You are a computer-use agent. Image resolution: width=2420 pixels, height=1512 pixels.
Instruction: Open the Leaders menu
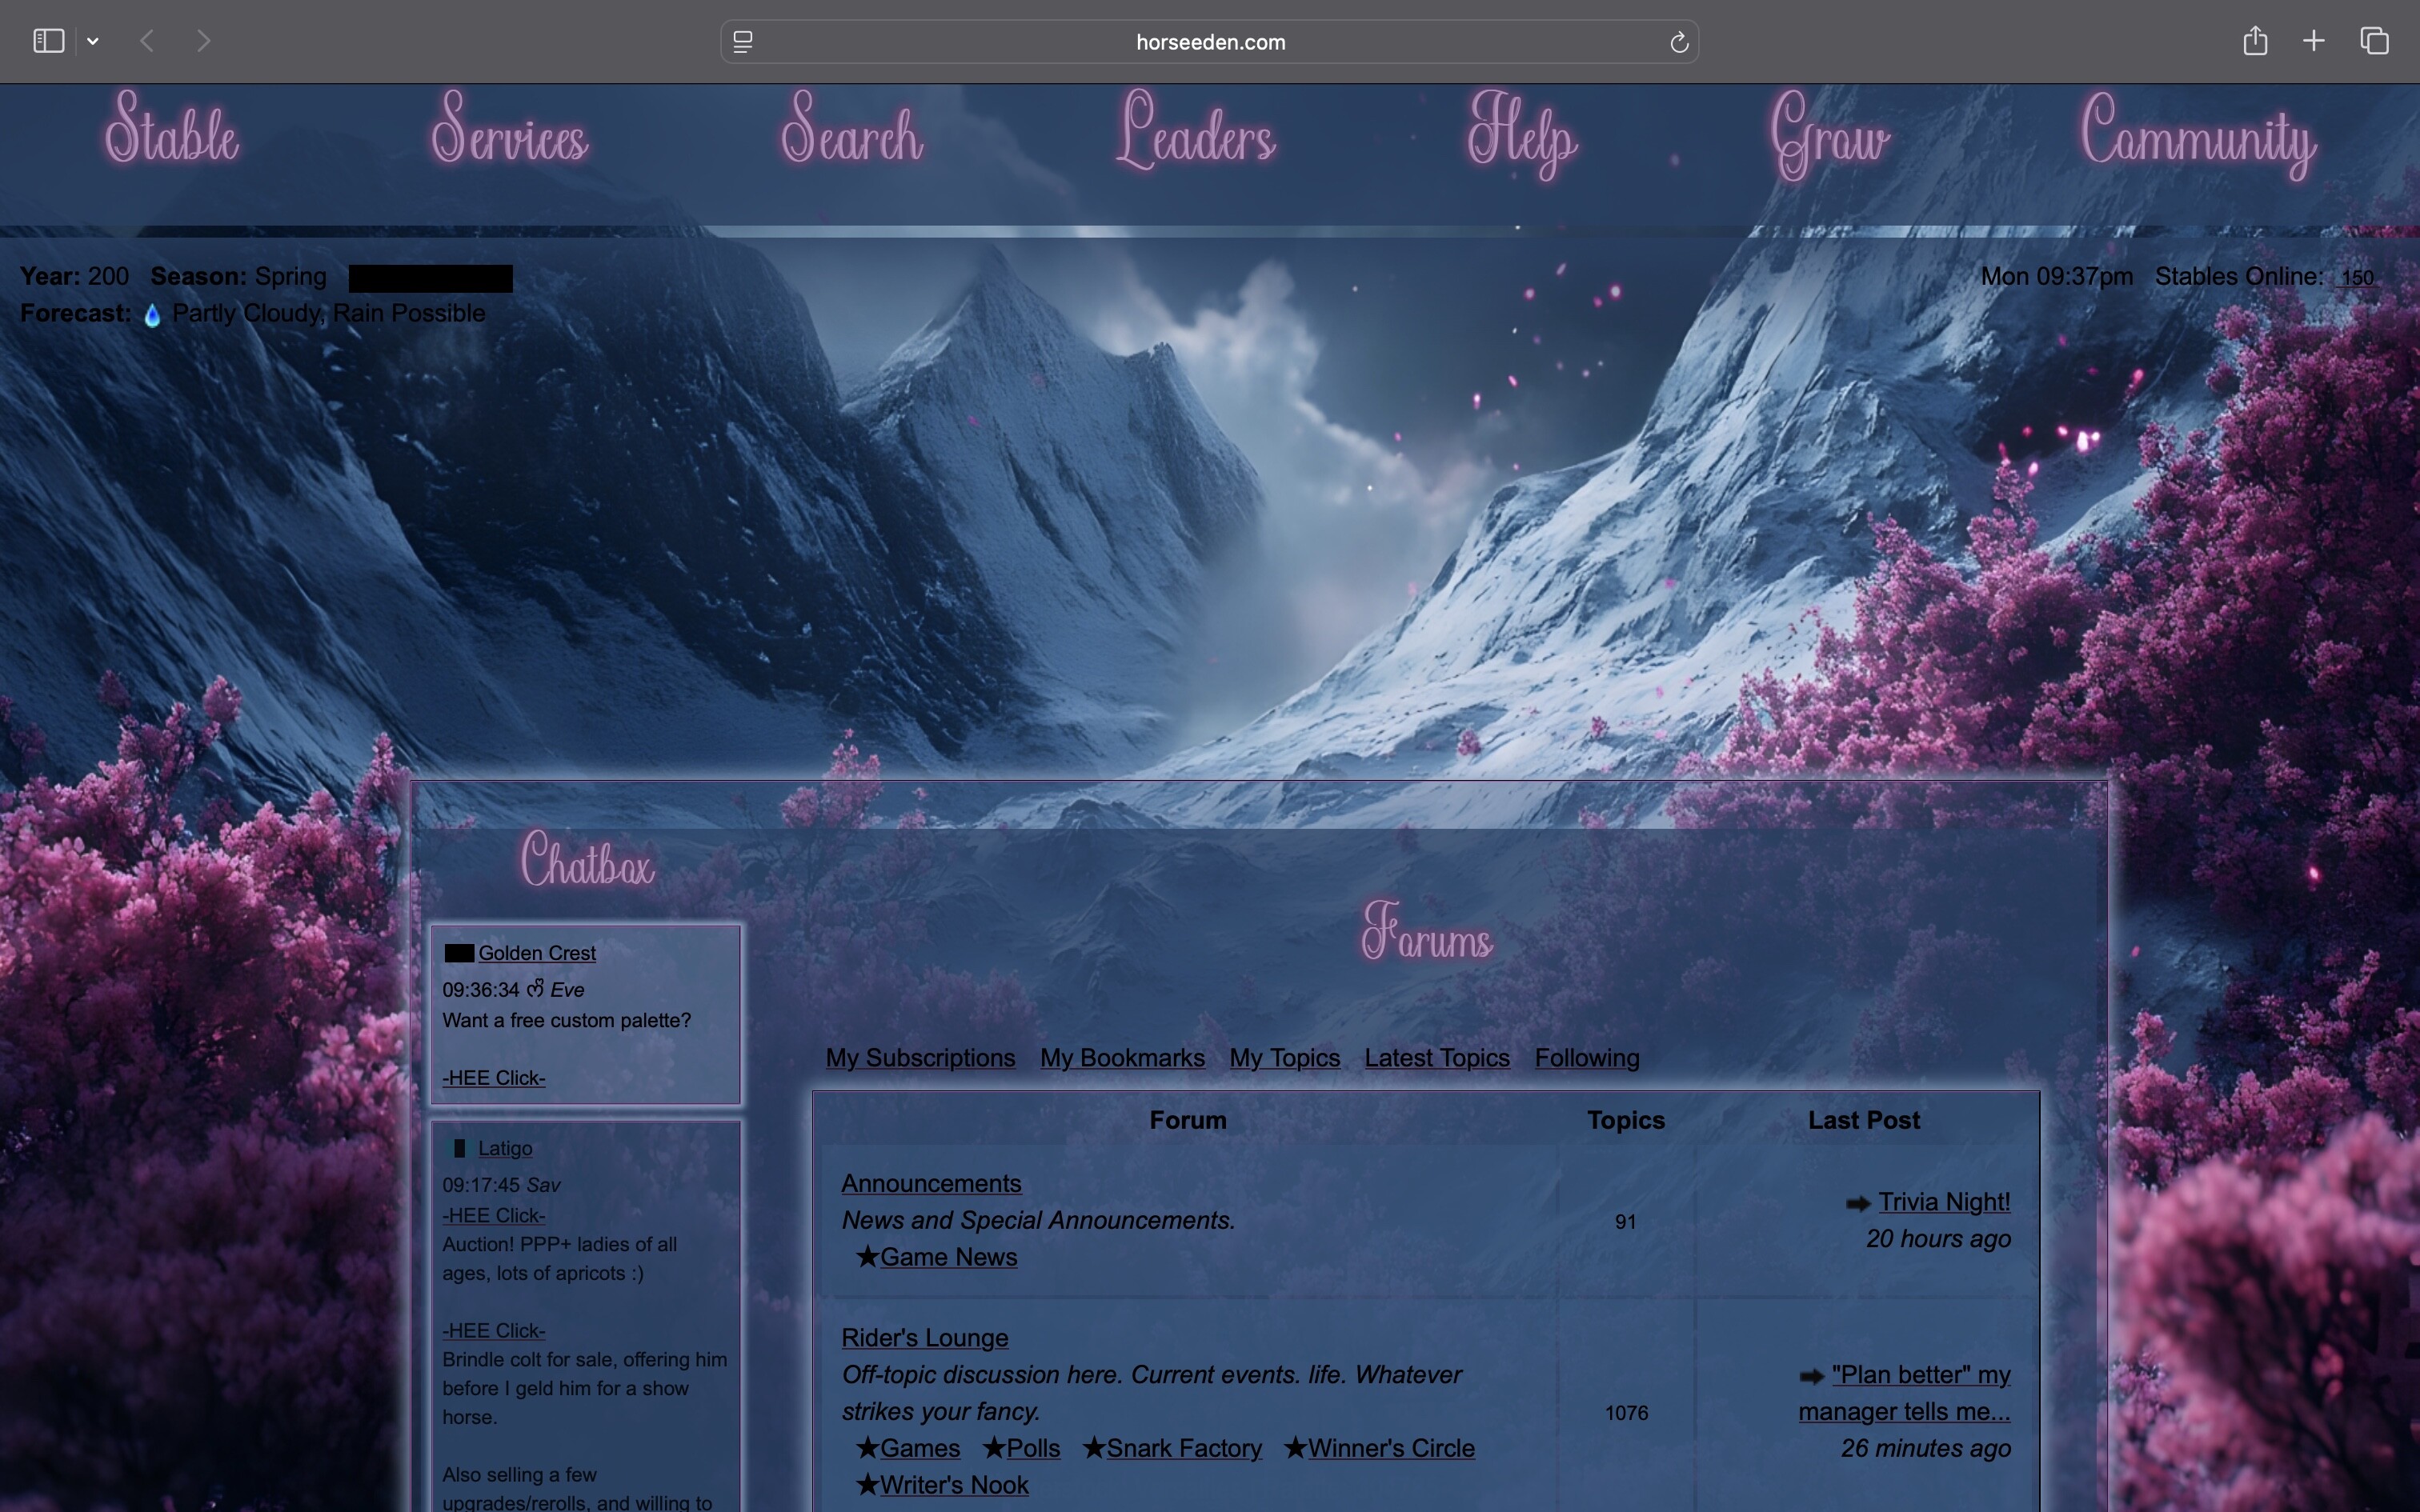point(1196,130)
